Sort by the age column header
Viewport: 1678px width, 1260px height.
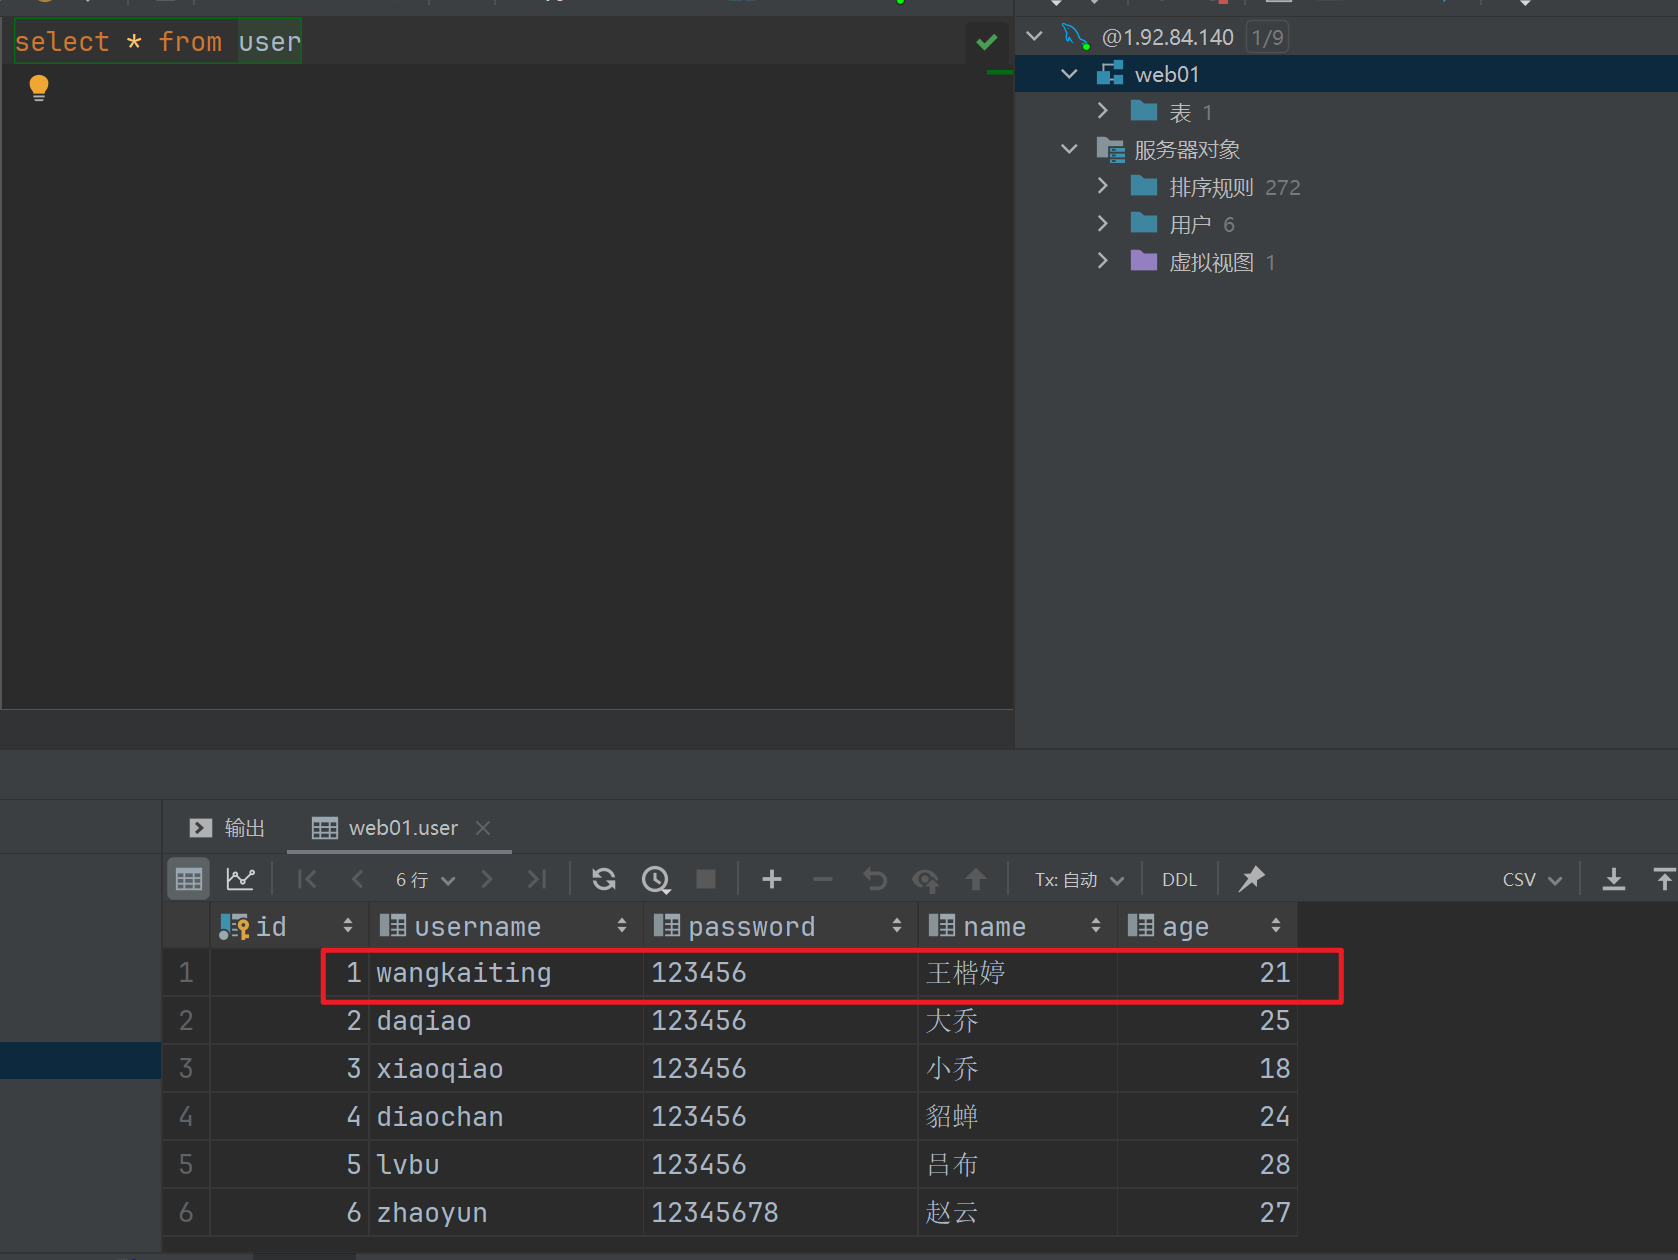[1185, 927]
